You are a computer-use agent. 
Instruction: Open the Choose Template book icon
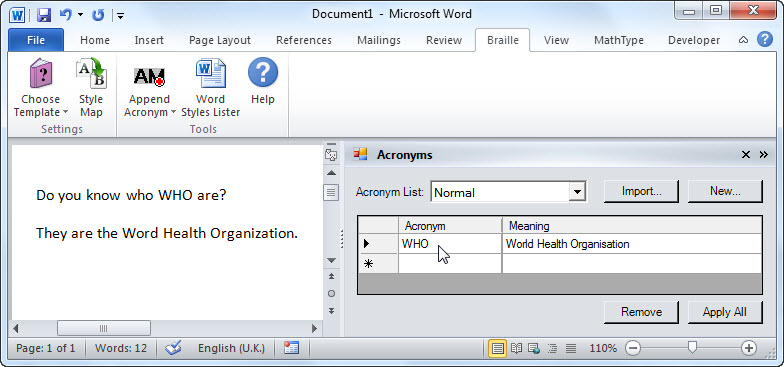pyautogui.click(x=40, y=73)
